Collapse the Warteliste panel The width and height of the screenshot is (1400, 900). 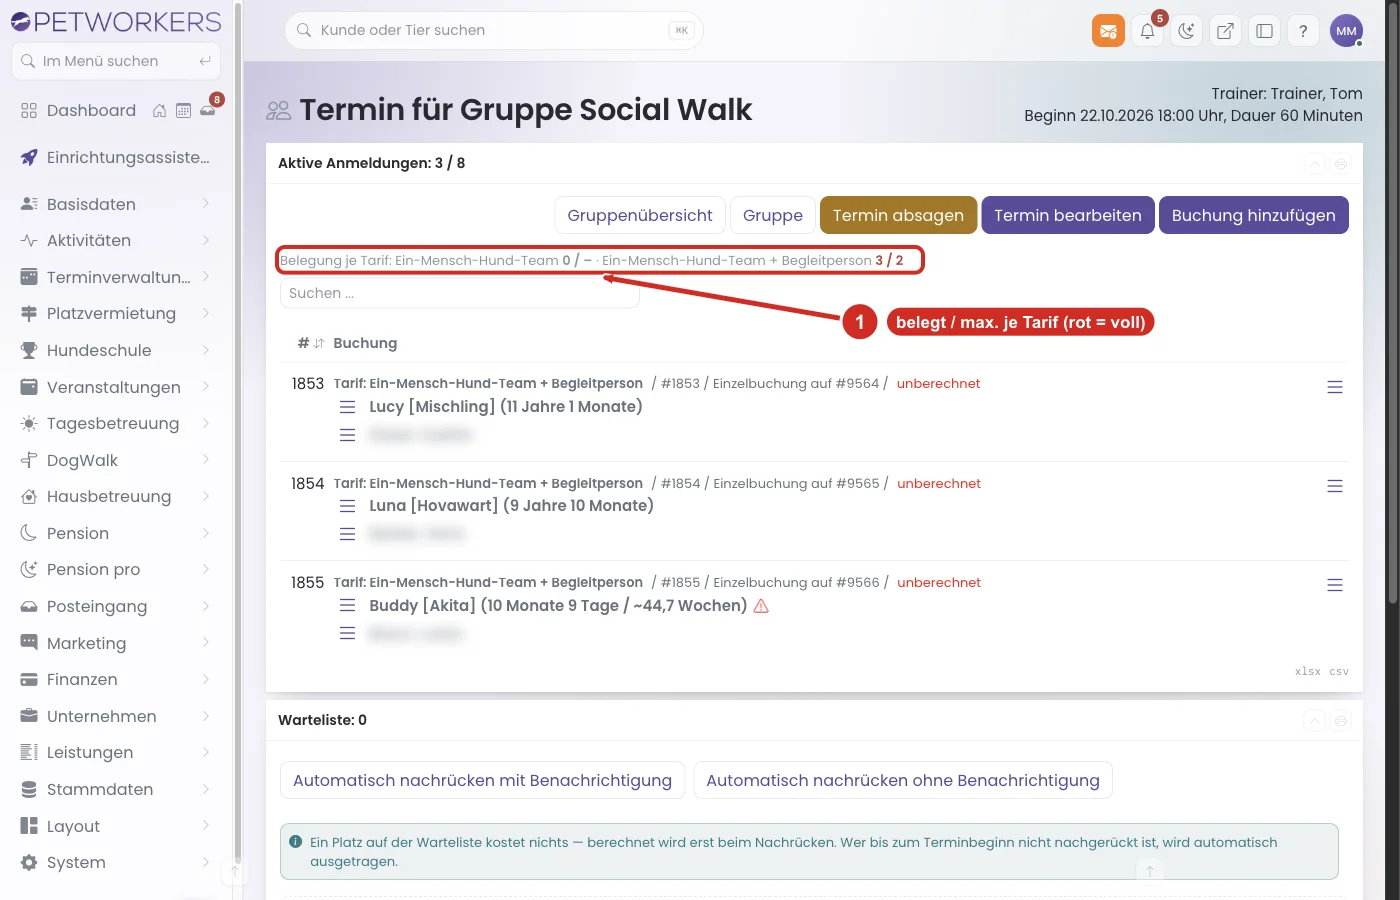tap(1315, 721)
